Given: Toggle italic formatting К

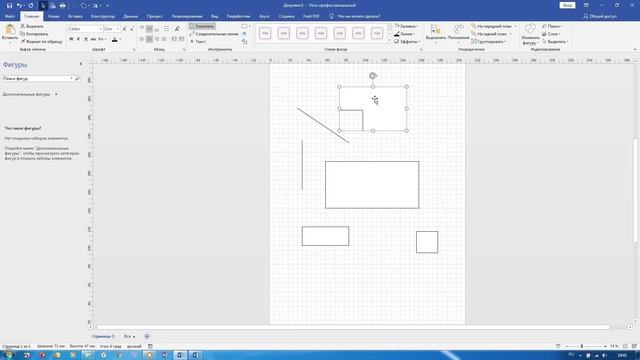Looking at the screenshot, I should pyautogui.click(x=78, y=39).
